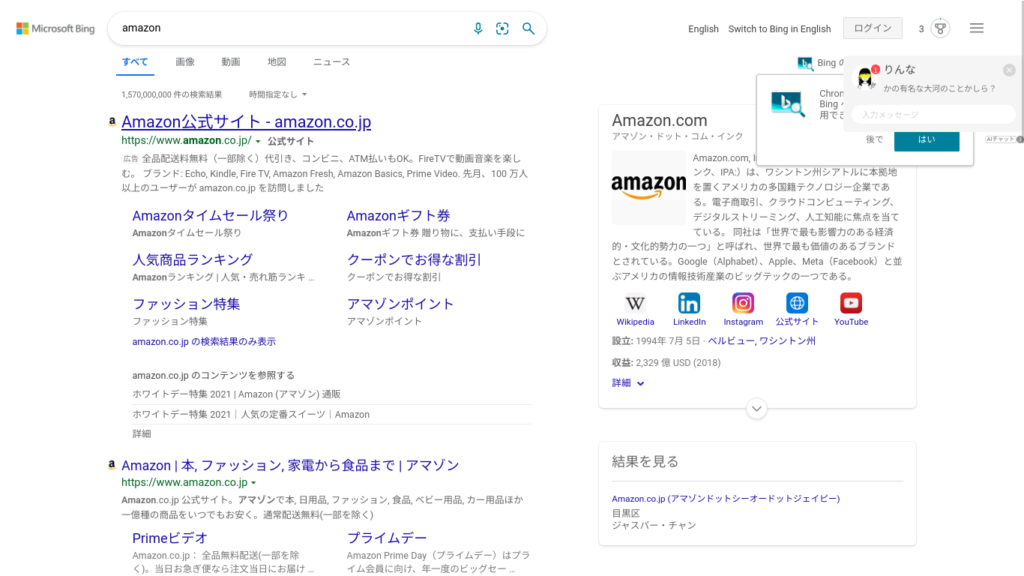Image resolution: width=1024 pixels, height=576 pixels.
Task: Open the hamburger menu icon
Action: point(976,28)
